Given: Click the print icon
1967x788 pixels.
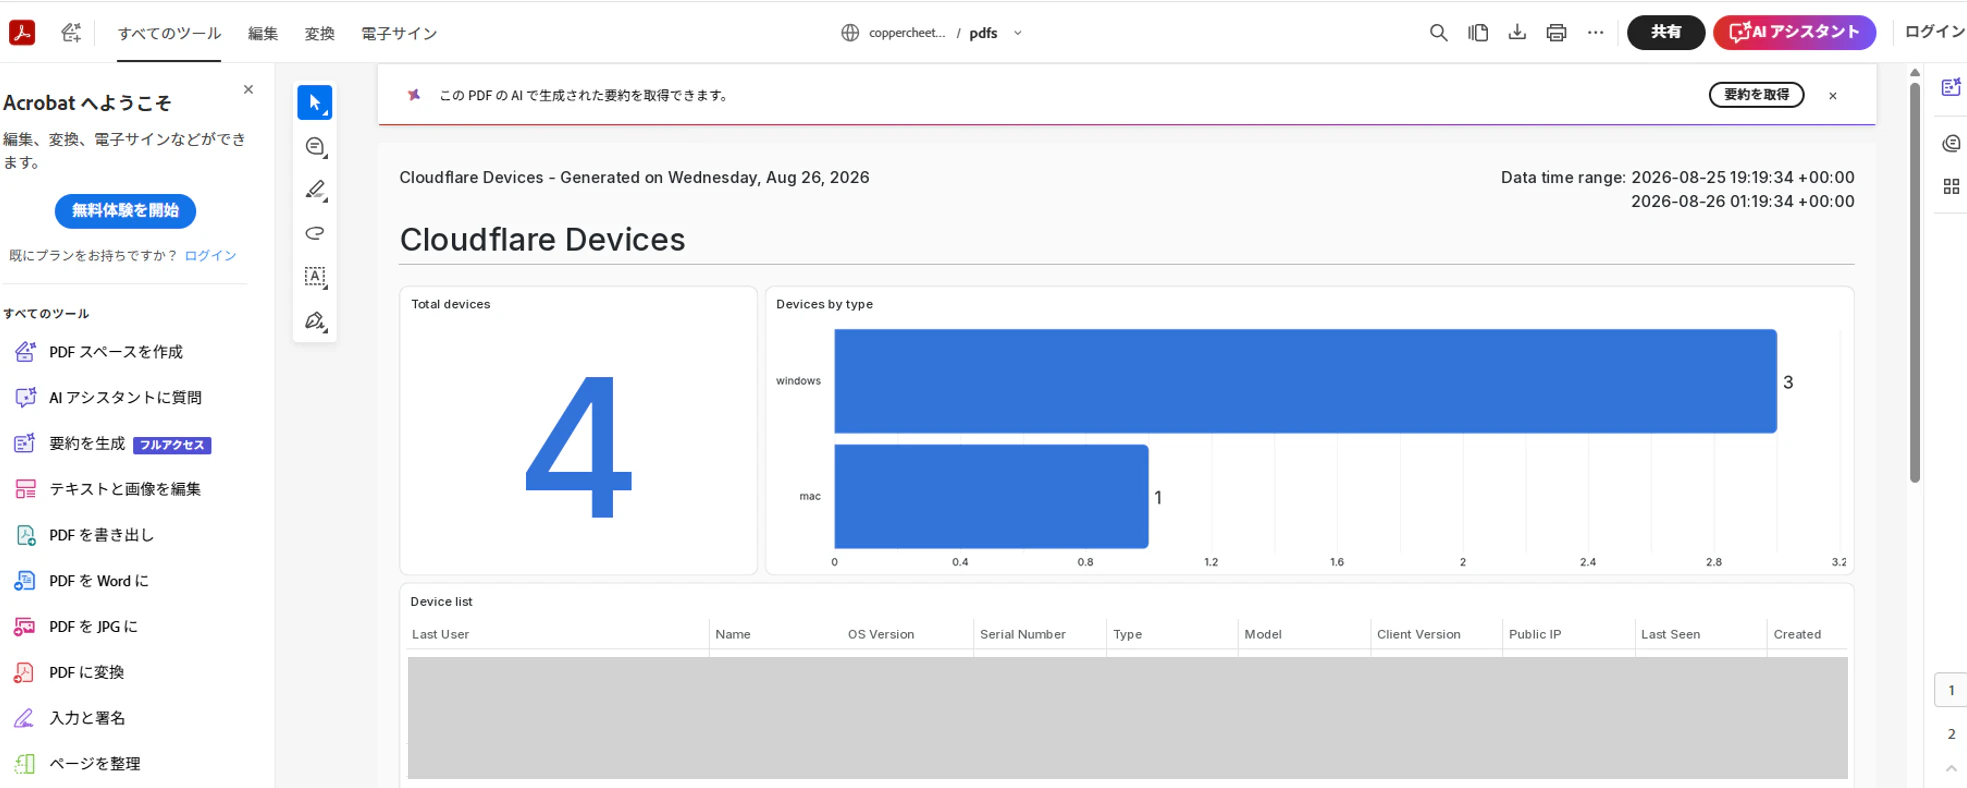Looking at the screenshot, I should pos(1556,32).
